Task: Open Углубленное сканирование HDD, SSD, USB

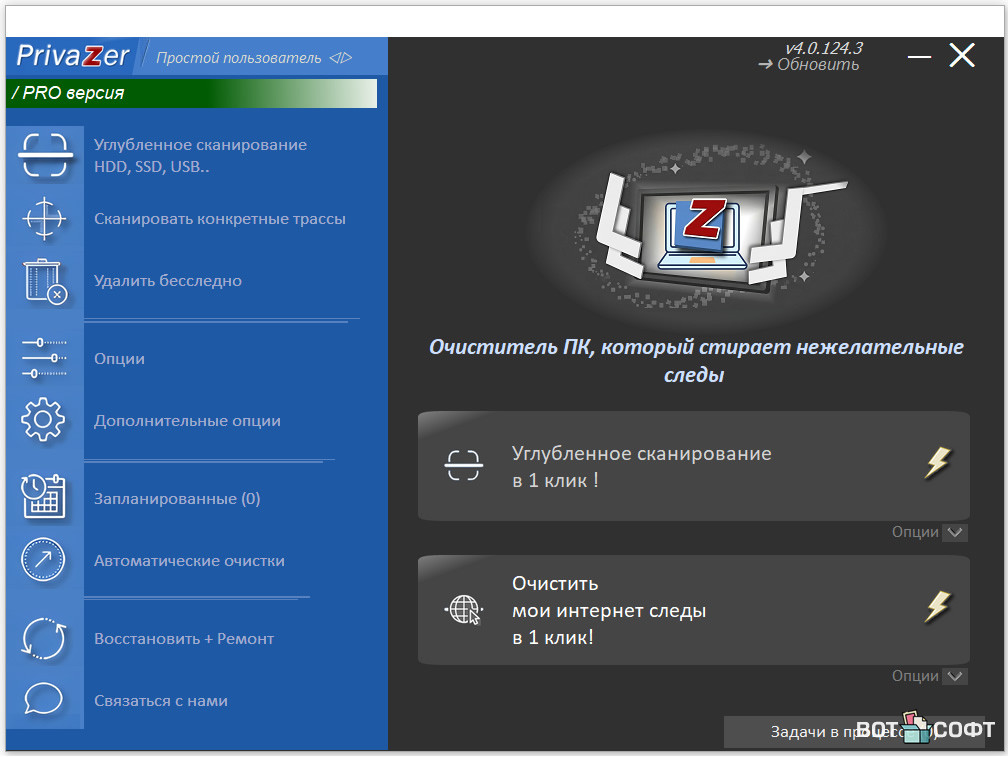Action: pyautogui.click(x=200, y=156)
